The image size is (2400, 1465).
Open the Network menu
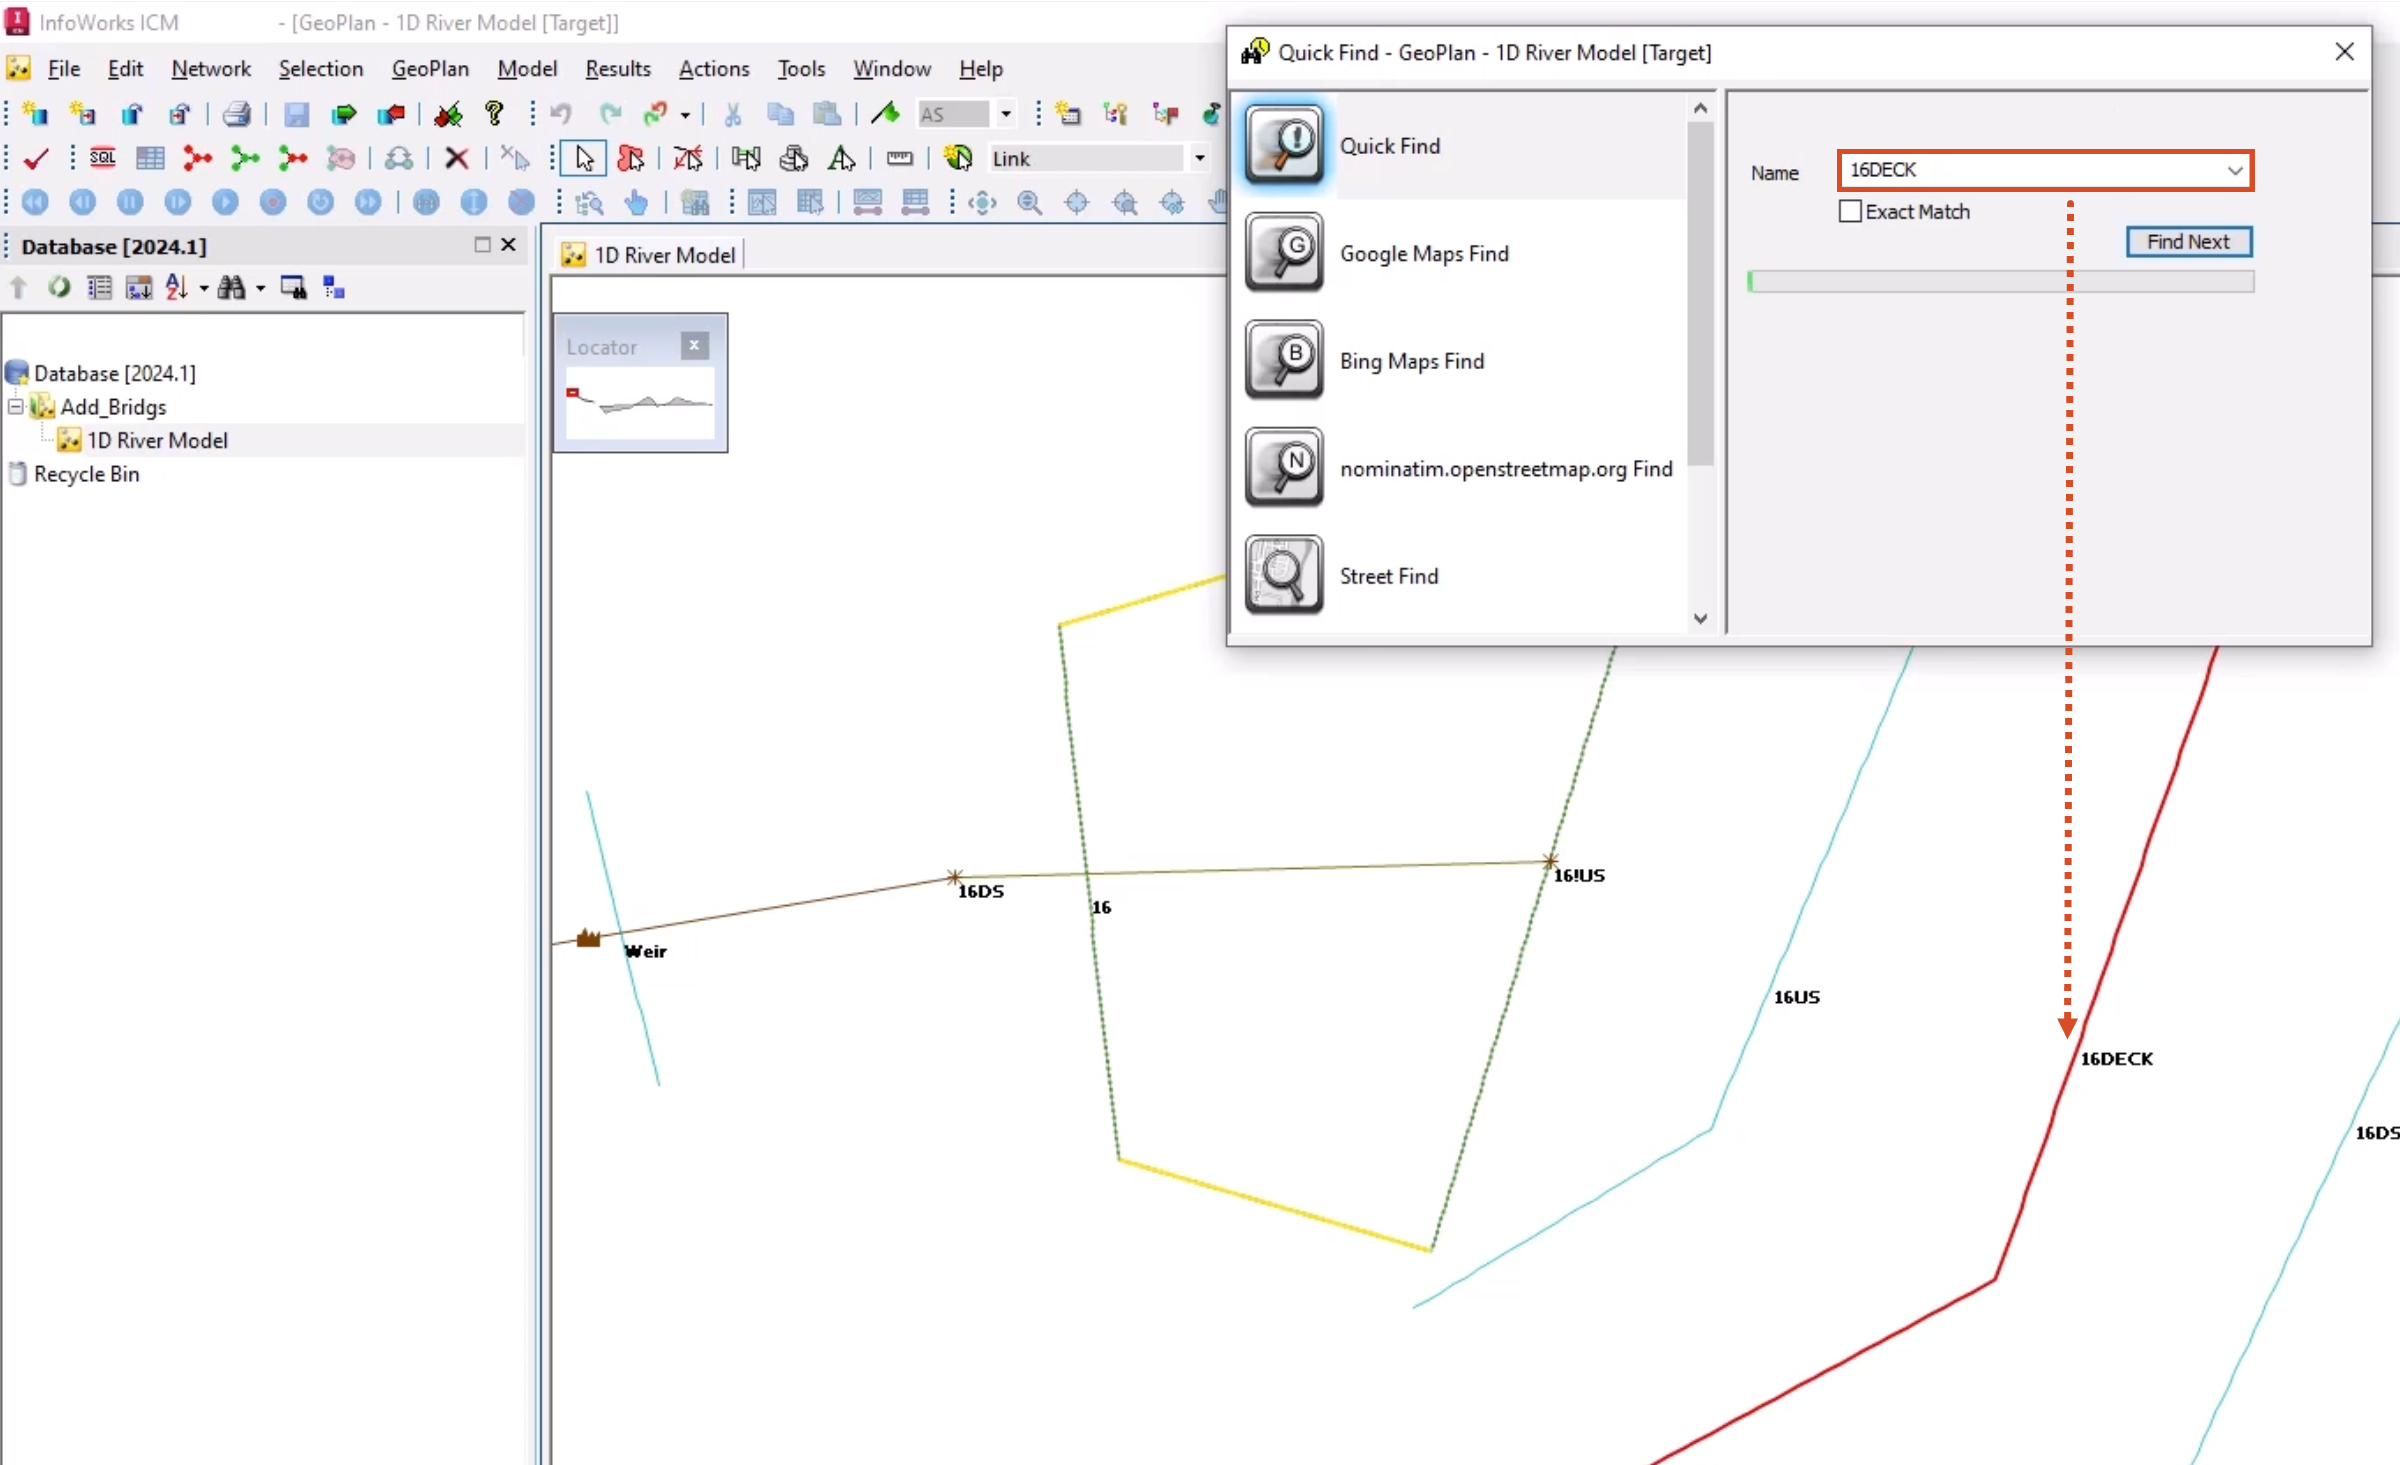click(209, 67)
